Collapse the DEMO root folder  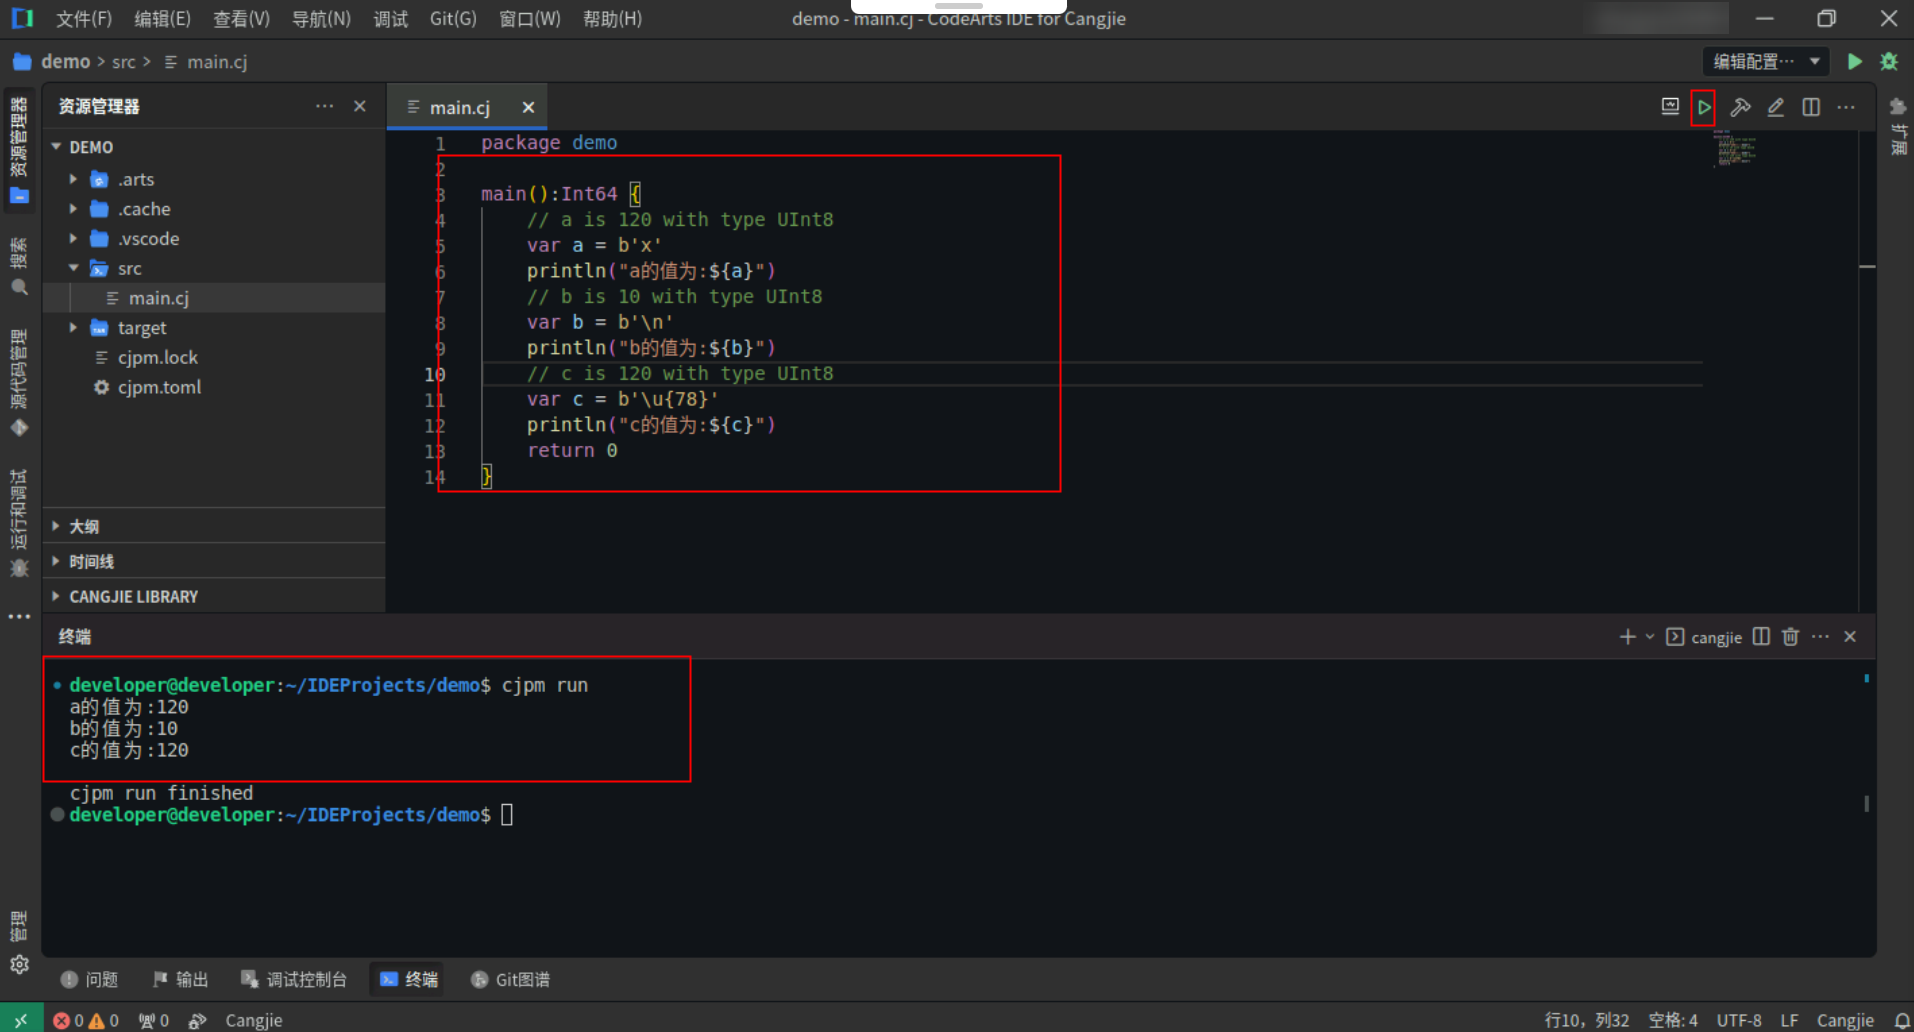pos(56,147)
